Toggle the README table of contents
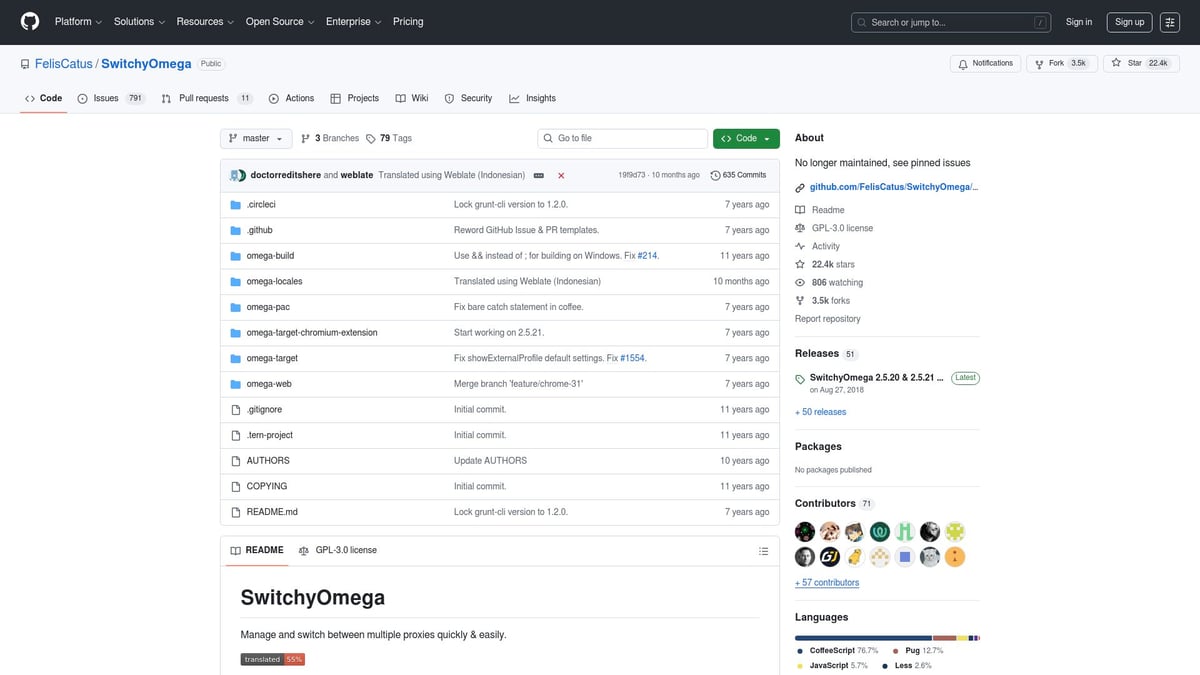 [x=763, y=550]
